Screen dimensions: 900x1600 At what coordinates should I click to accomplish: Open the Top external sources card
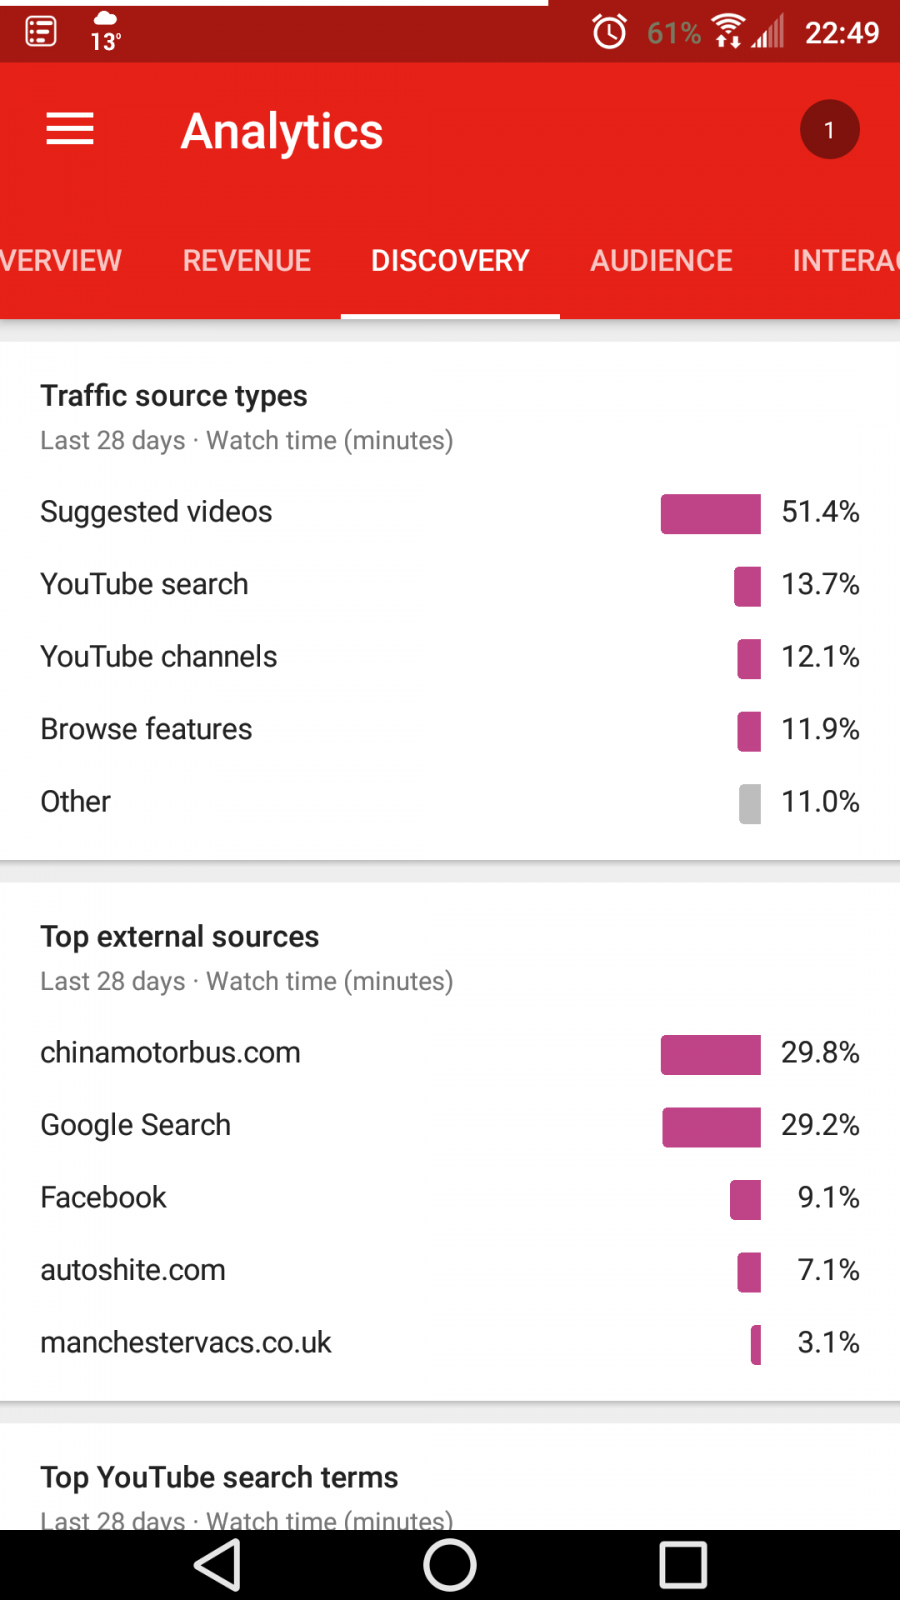point(450,1142)
